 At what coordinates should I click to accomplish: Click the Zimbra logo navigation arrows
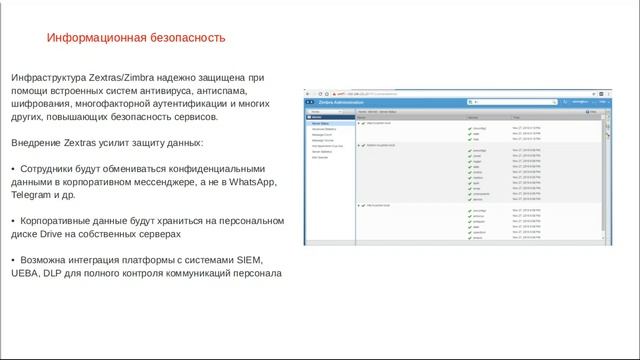[310, 102]
